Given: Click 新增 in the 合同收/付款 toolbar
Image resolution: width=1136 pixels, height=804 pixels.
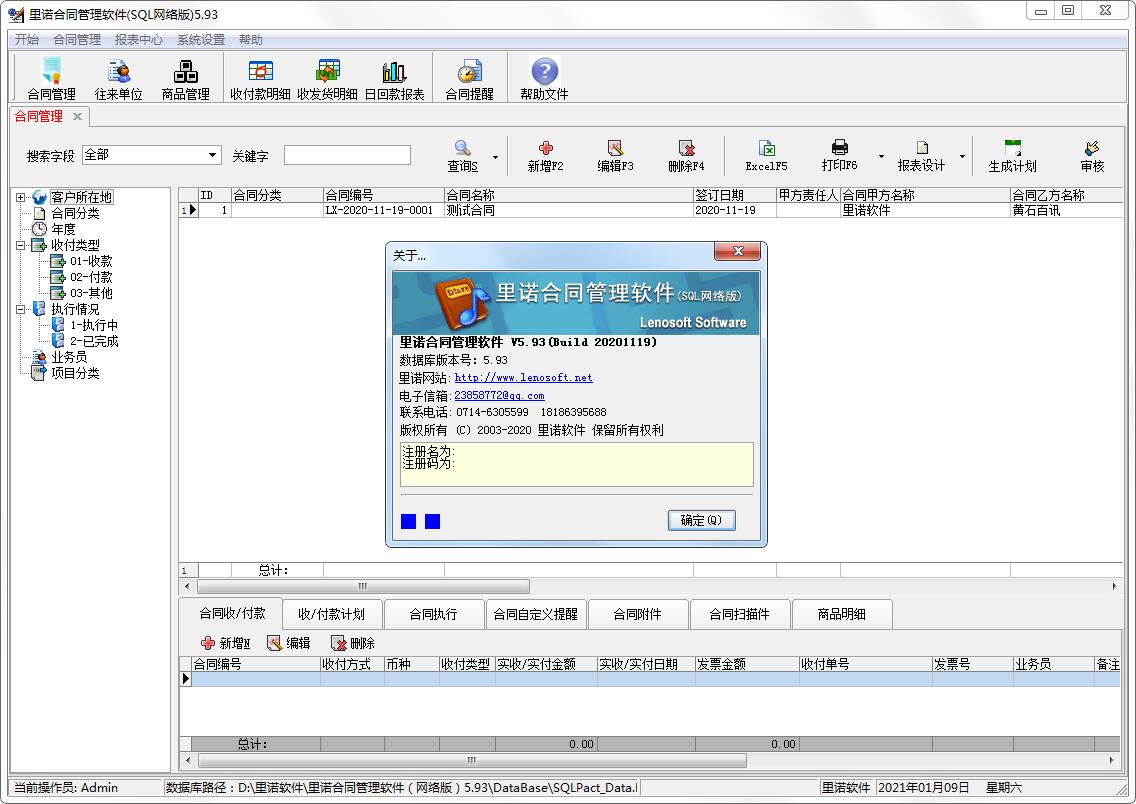Looking at the screenshot, I should (x=225, y=643).
